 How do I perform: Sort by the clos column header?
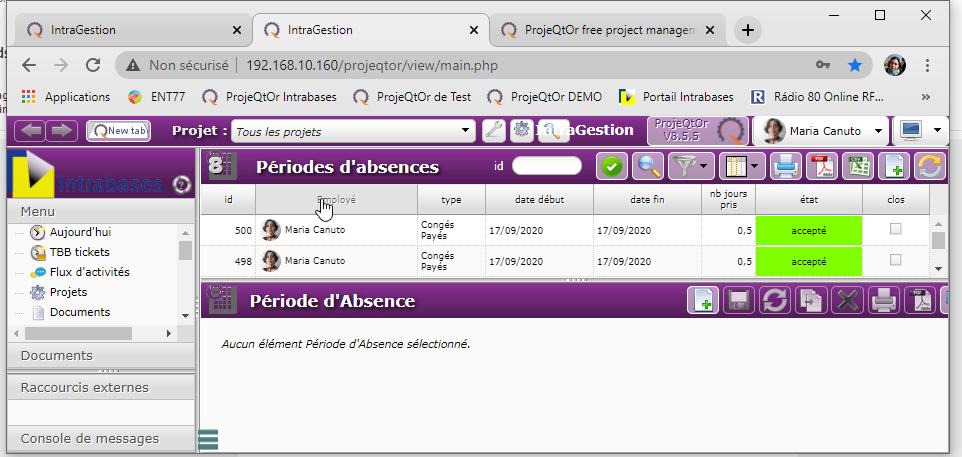click(896, 199)
